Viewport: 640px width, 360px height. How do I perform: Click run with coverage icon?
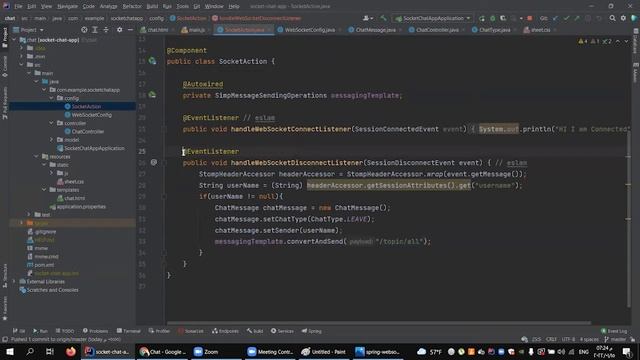click(503, 18)
